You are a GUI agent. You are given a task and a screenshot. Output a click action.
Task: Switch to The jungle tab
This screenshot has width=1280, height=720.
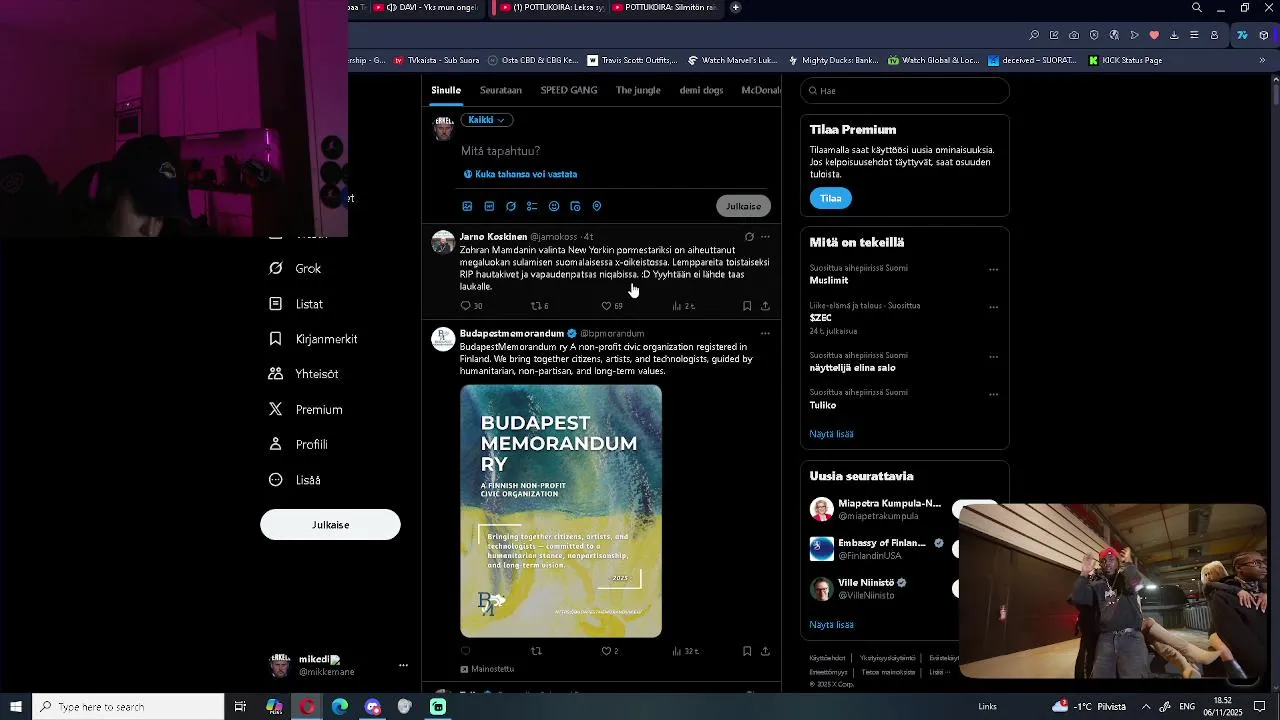point(638,90)
